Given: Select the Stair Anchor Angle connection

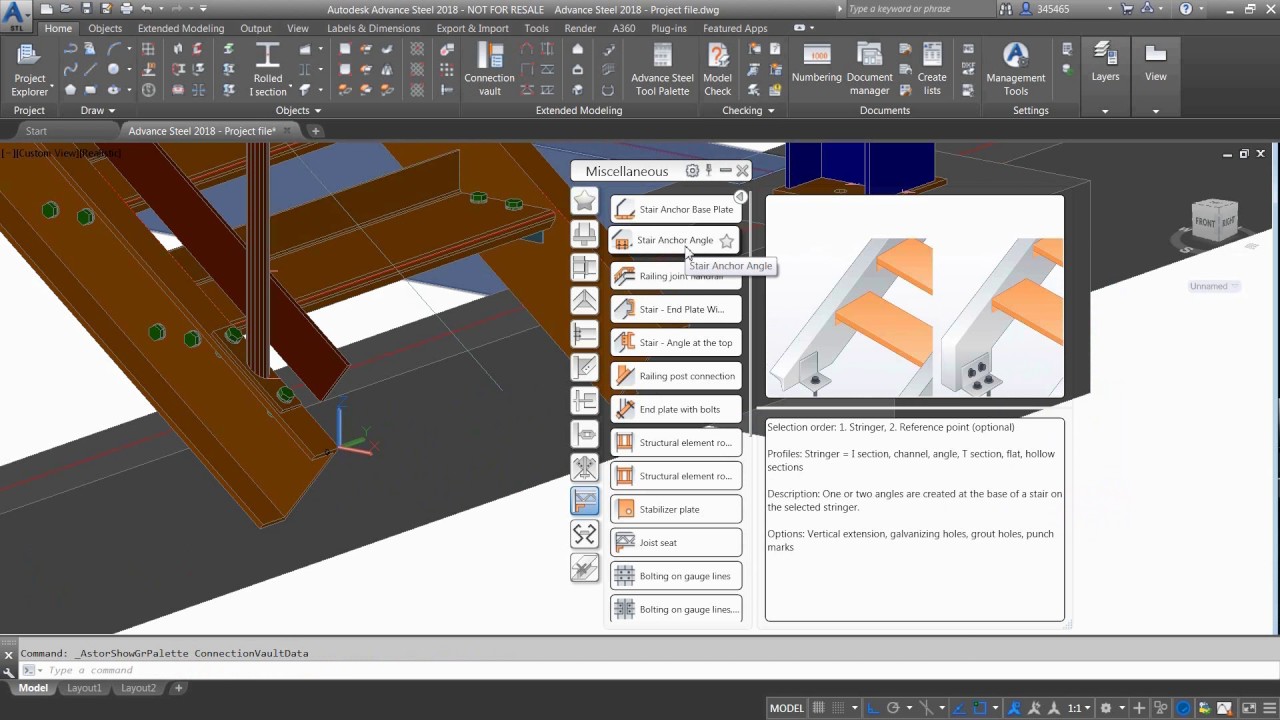Looking at the screenshot, I should coord(675,240).
